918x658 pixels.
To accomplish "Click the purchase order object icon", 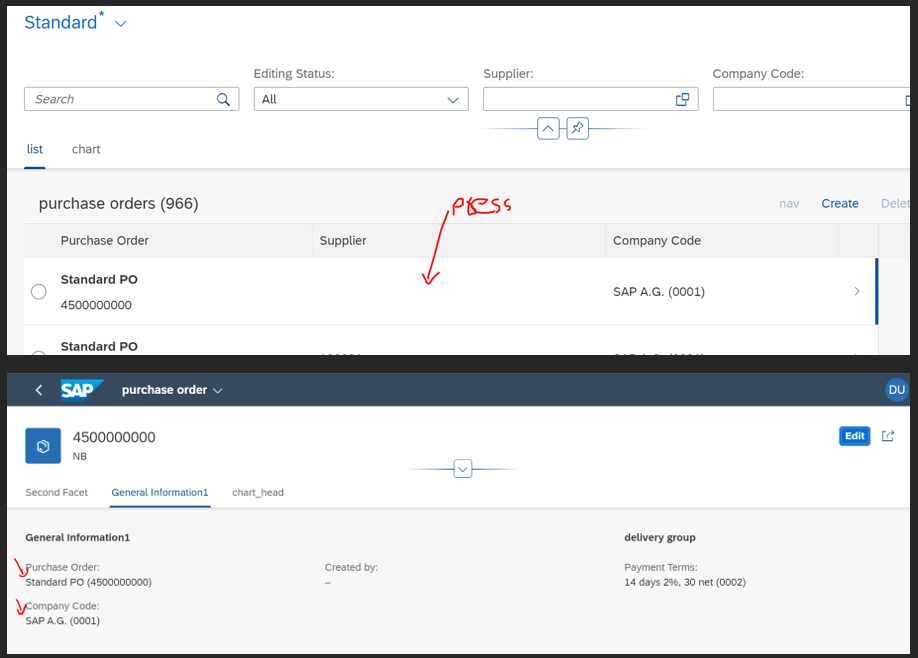I will (x=43, y=446).
